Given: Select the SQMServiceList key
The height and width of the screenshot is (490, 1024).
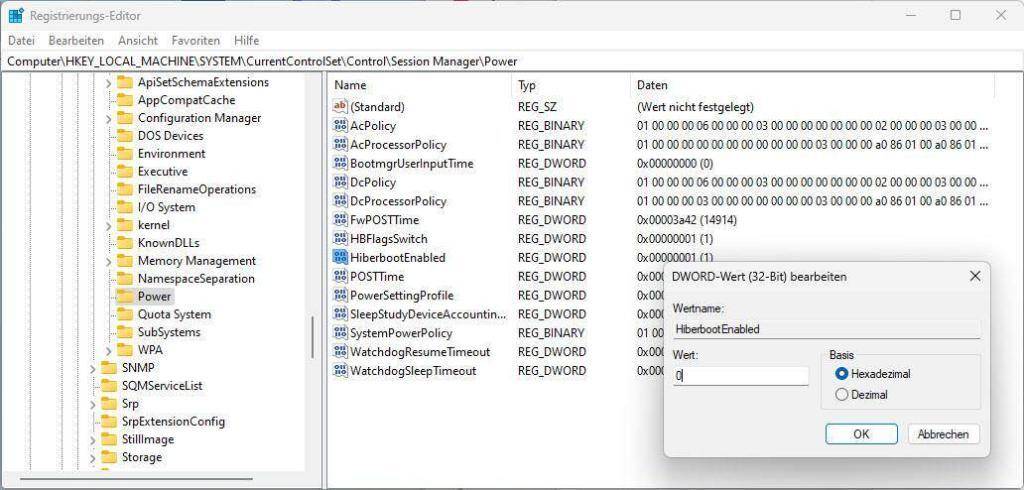Looking at the screenshot, I should coord(162,385).
